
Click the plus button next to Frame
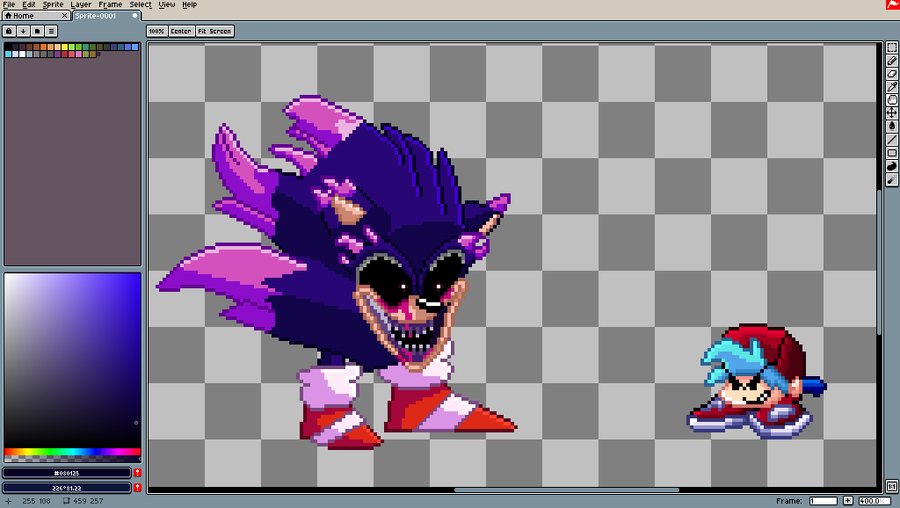point(848,501)
